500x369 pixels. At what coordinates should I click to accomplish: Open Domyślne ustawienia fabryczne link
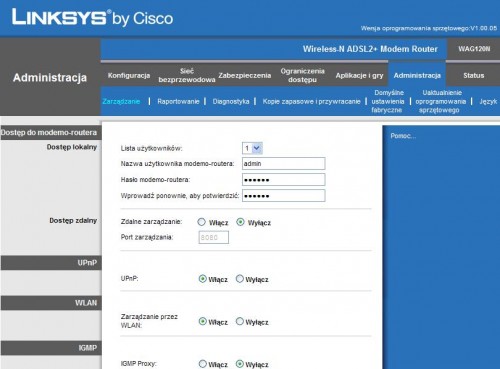pyautogui.click(x=388, y=101)
